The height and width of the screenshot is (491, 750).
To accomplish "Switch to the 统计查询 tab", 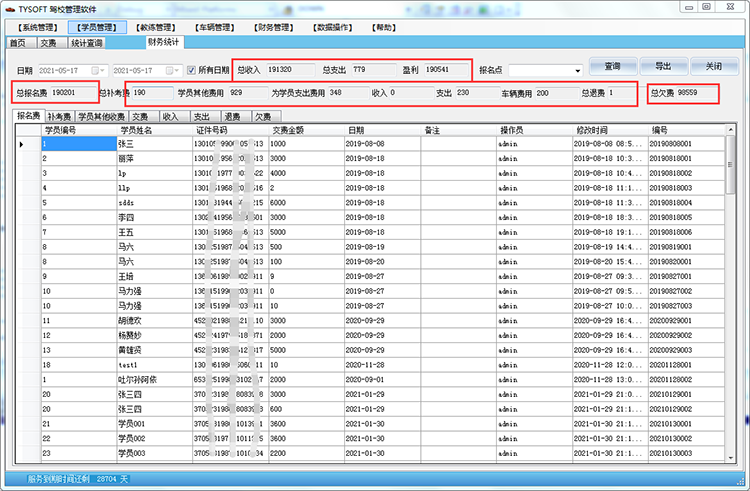I will click(87, 43).
